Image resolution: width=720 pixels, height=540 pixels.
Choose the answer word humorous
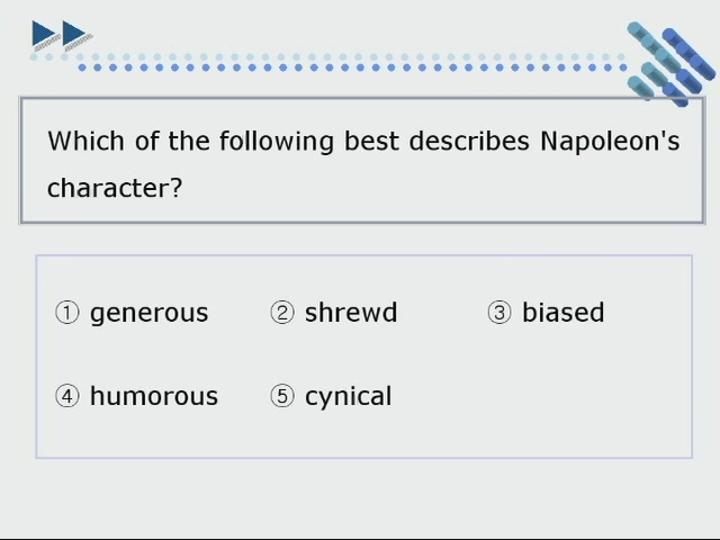pos(154,396)
